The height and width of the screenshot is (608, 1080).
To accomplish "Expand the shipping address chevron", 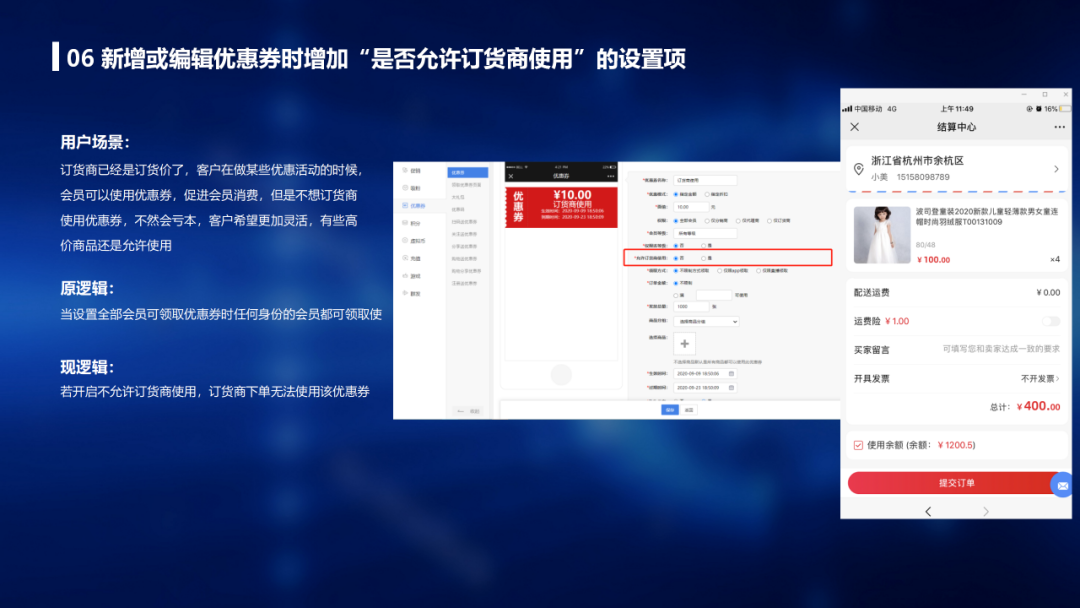I will click(x=1056, y=169).
